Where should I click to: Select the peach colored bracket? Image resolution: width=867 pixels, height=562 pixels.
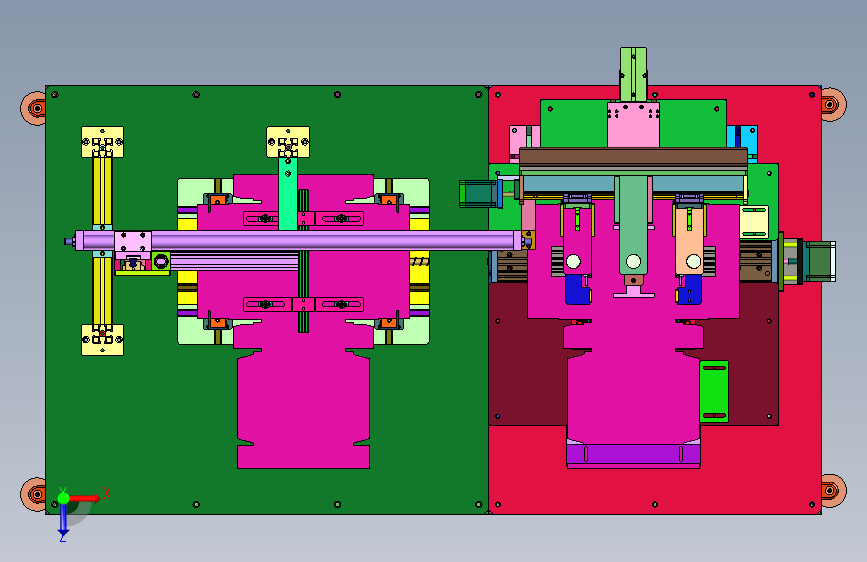tap(689, 239)
